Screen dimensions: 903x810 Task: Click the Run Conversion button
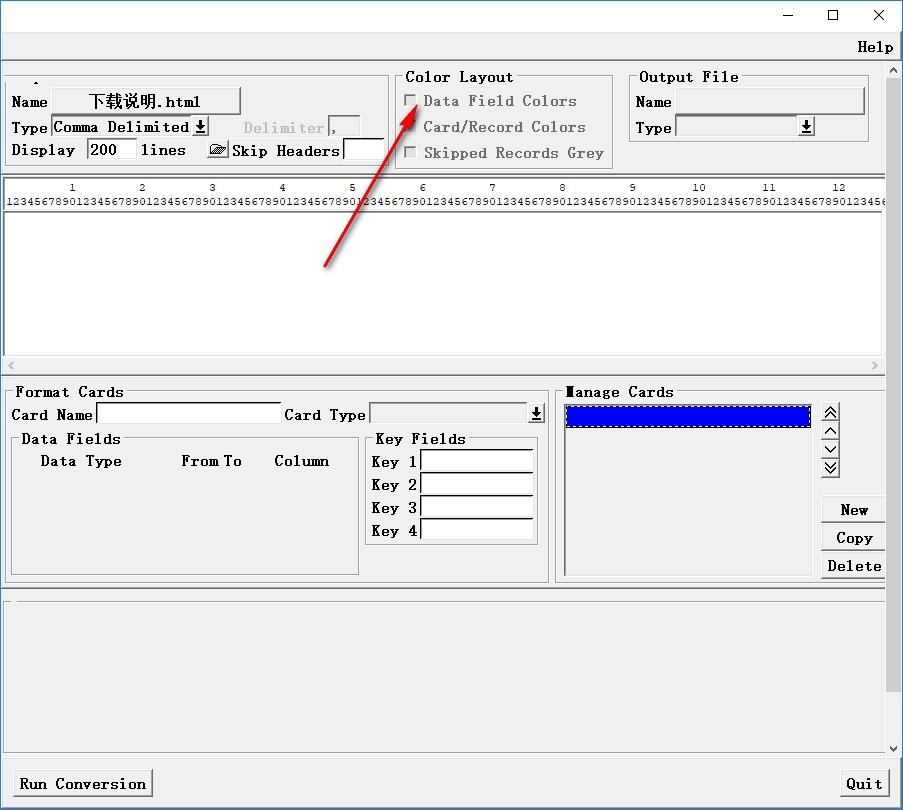pos(83,783)
